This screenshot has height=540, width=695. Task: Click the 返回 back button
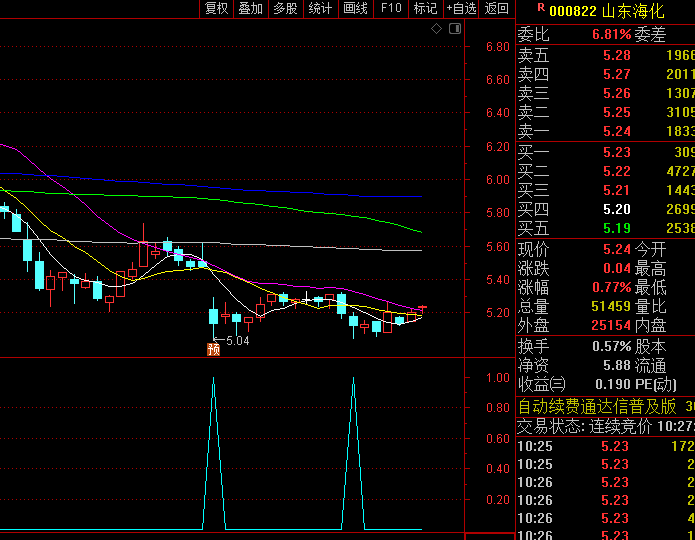click(496, 9)
